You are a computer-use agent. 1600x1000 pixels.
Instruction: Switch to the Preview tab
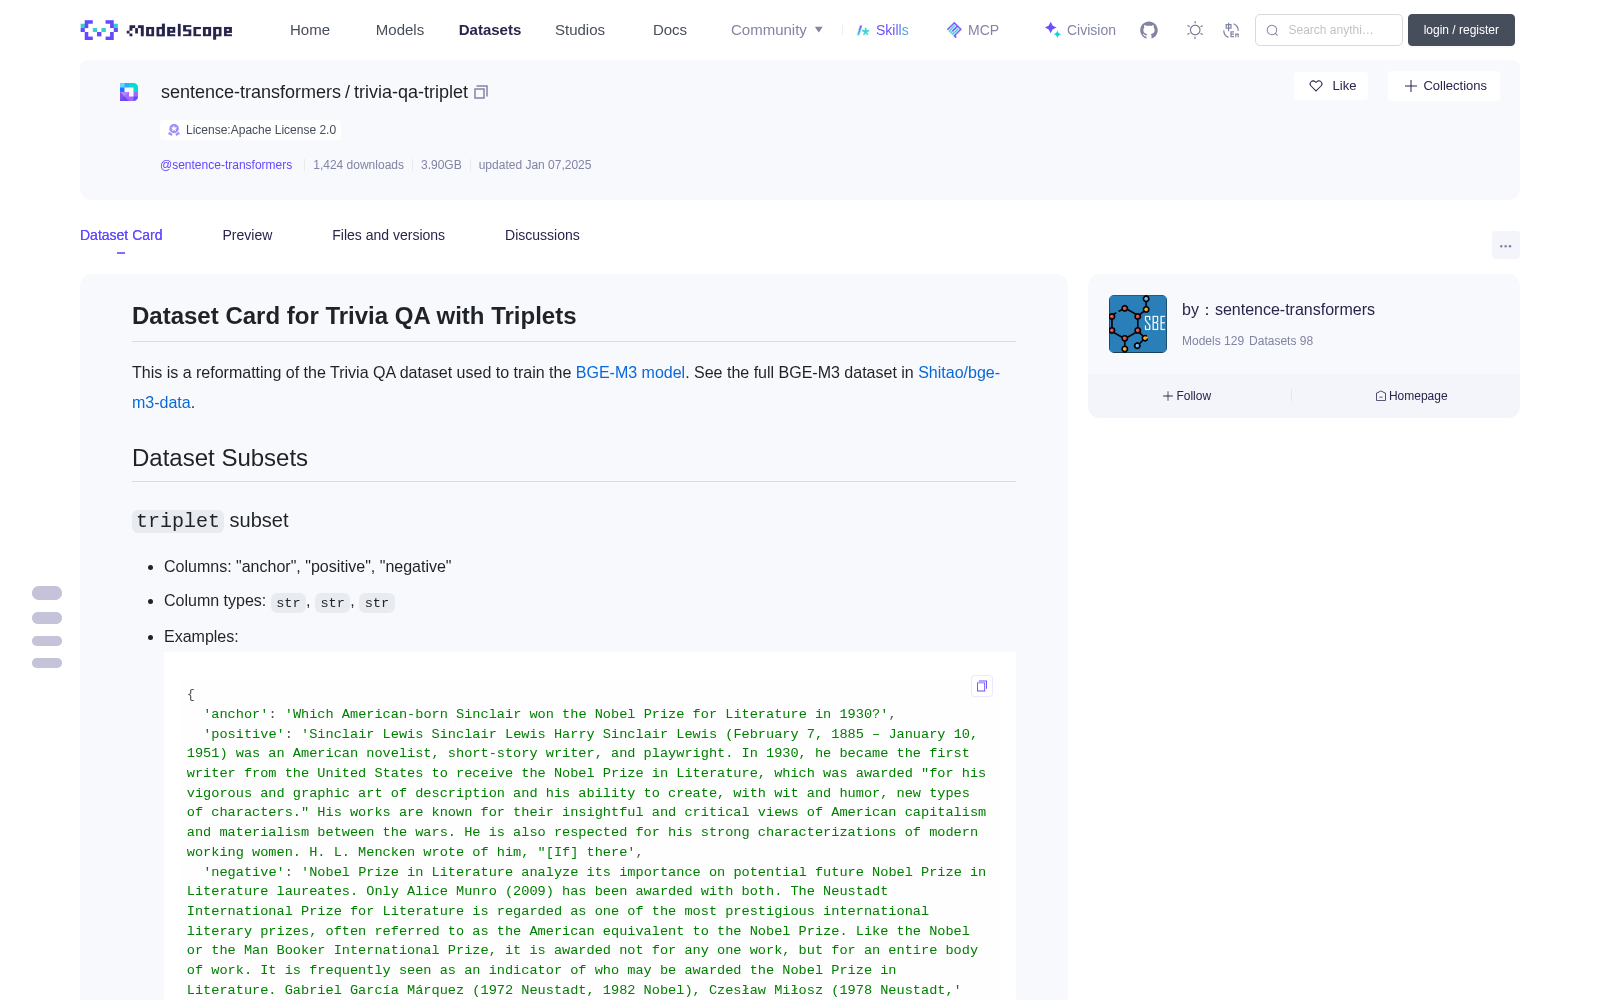pos(247,235)
